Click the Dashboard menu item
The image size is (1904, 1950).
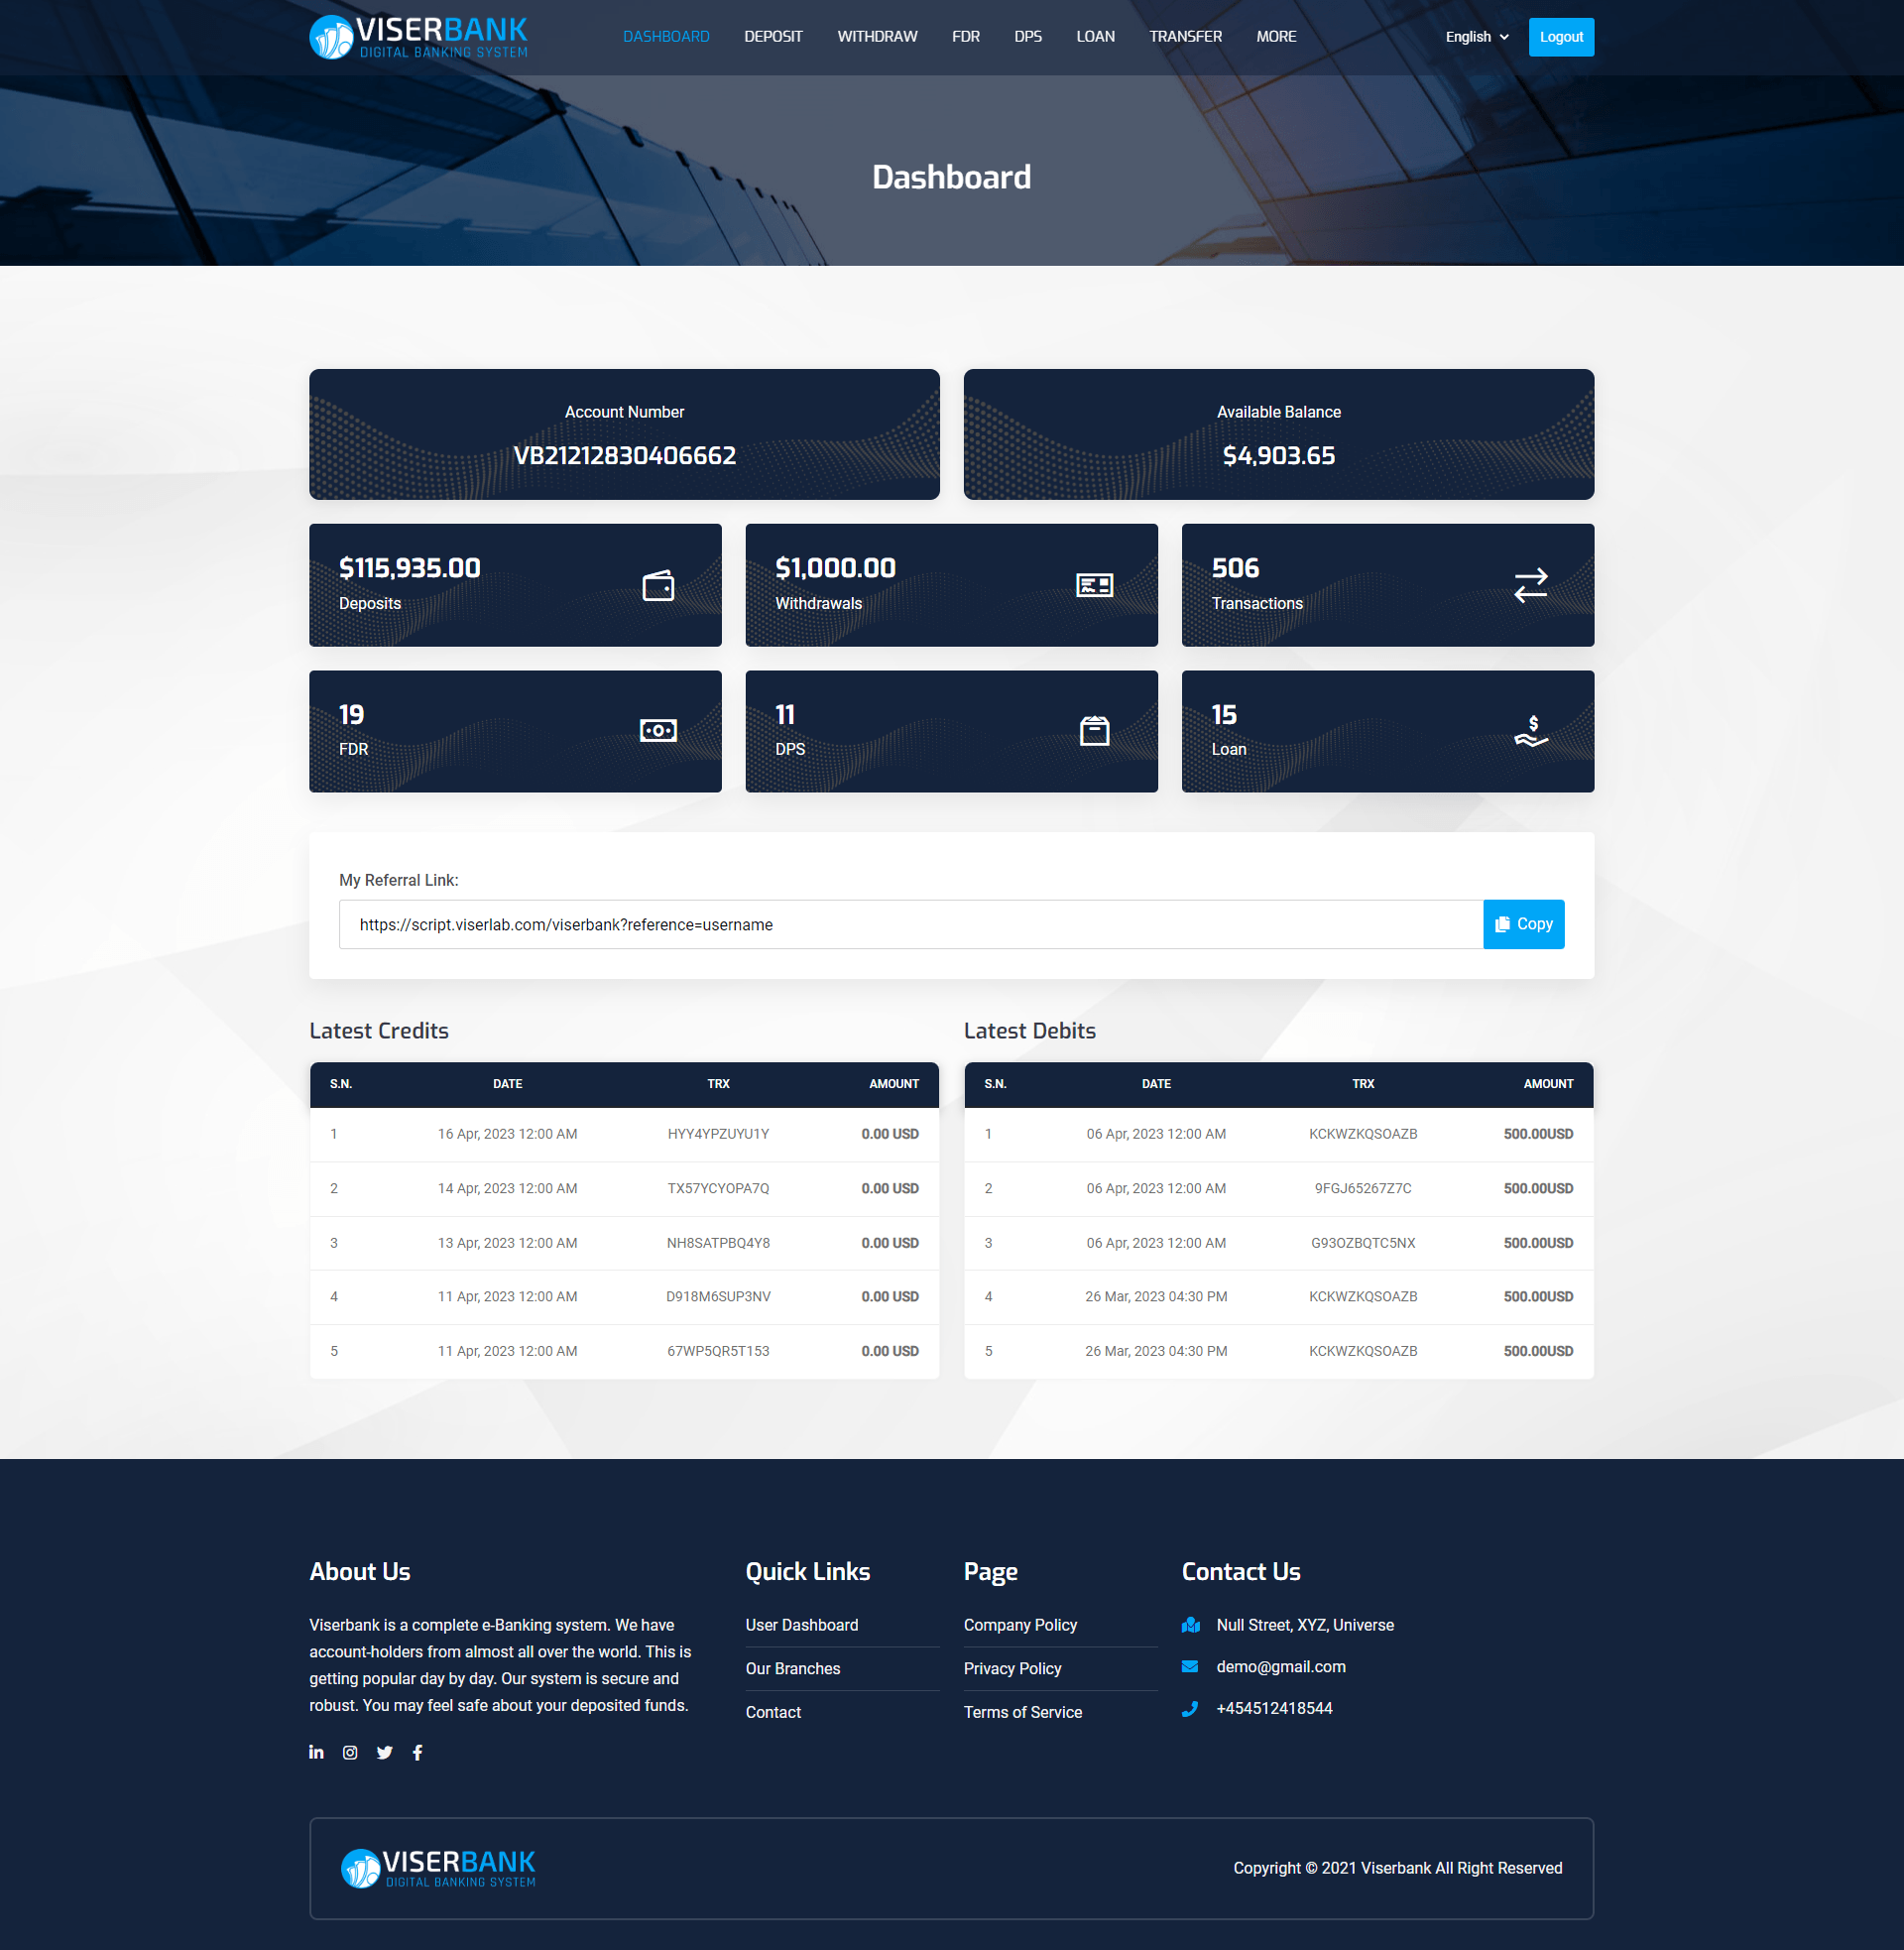pos(667,35)
